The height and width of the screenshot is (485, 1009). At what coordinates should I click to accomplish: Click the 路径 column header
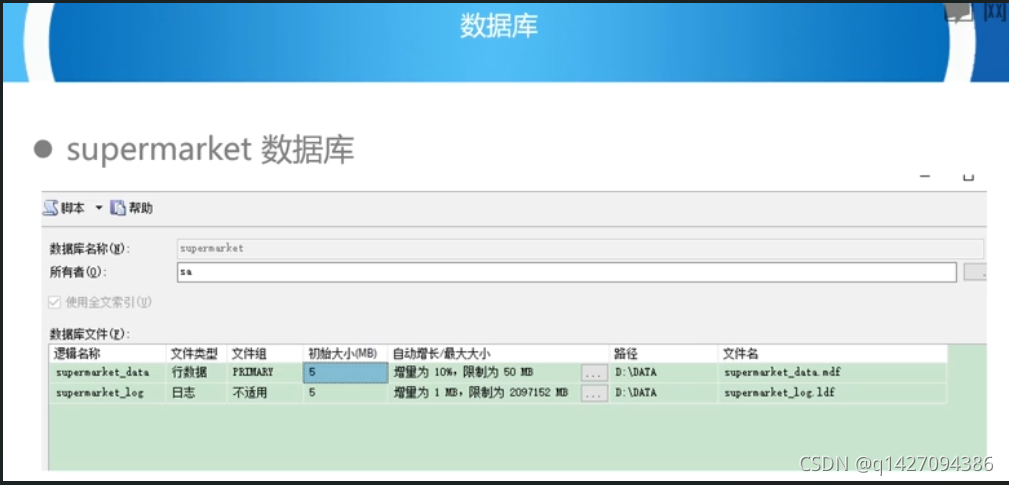(x=663, y=353)
